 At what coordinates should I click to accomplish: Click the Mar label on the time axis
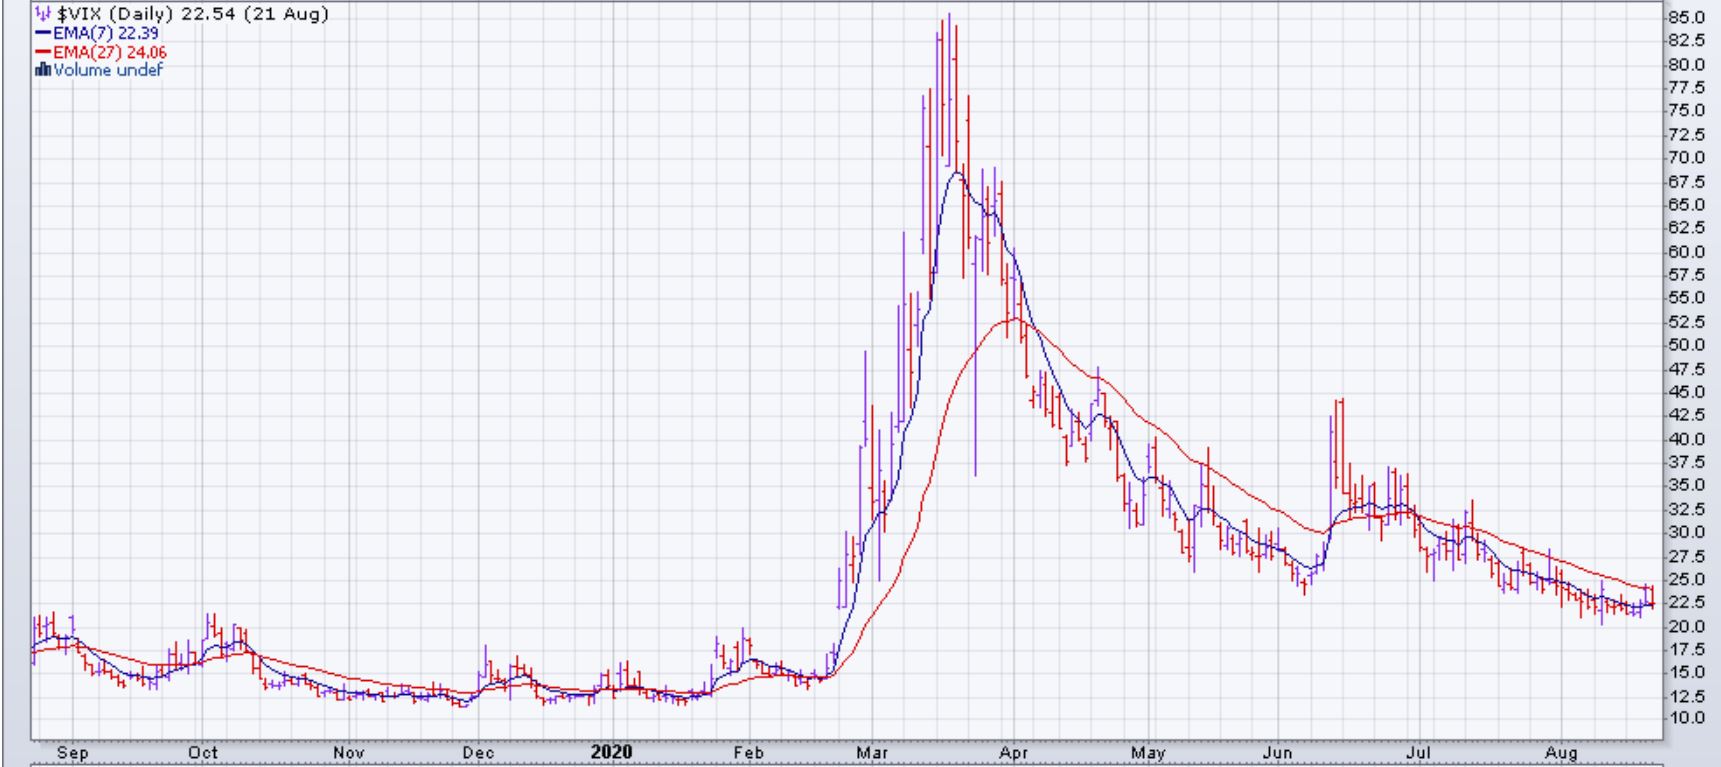[872, 753]
